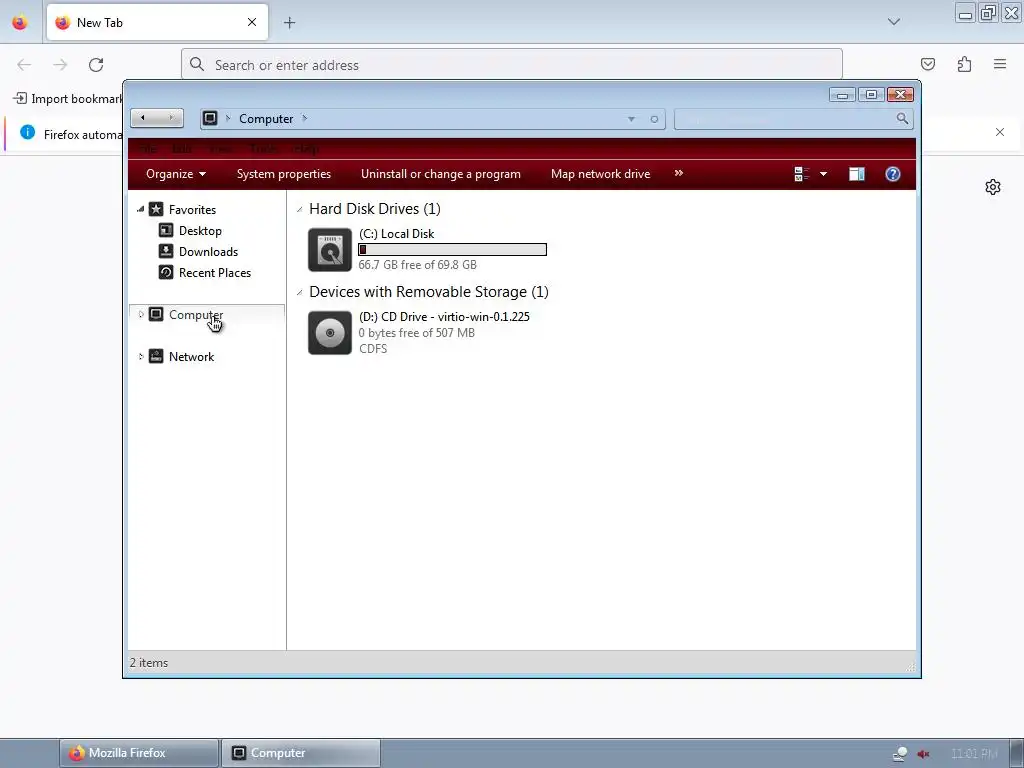This screenshot has width=1024, height=768.
Task: Open view options dropdown arrow
Action: (824, 174)
